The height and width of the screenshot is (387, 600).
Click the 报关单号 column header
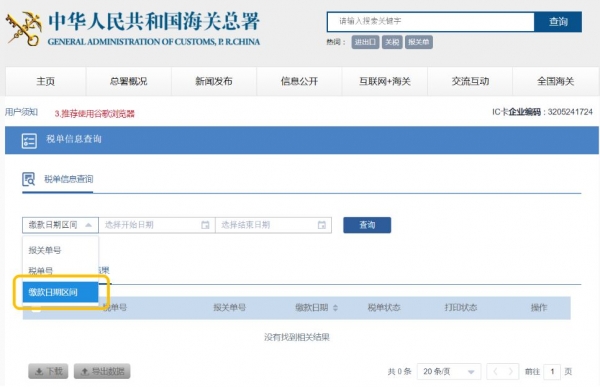tap(229, 307)
